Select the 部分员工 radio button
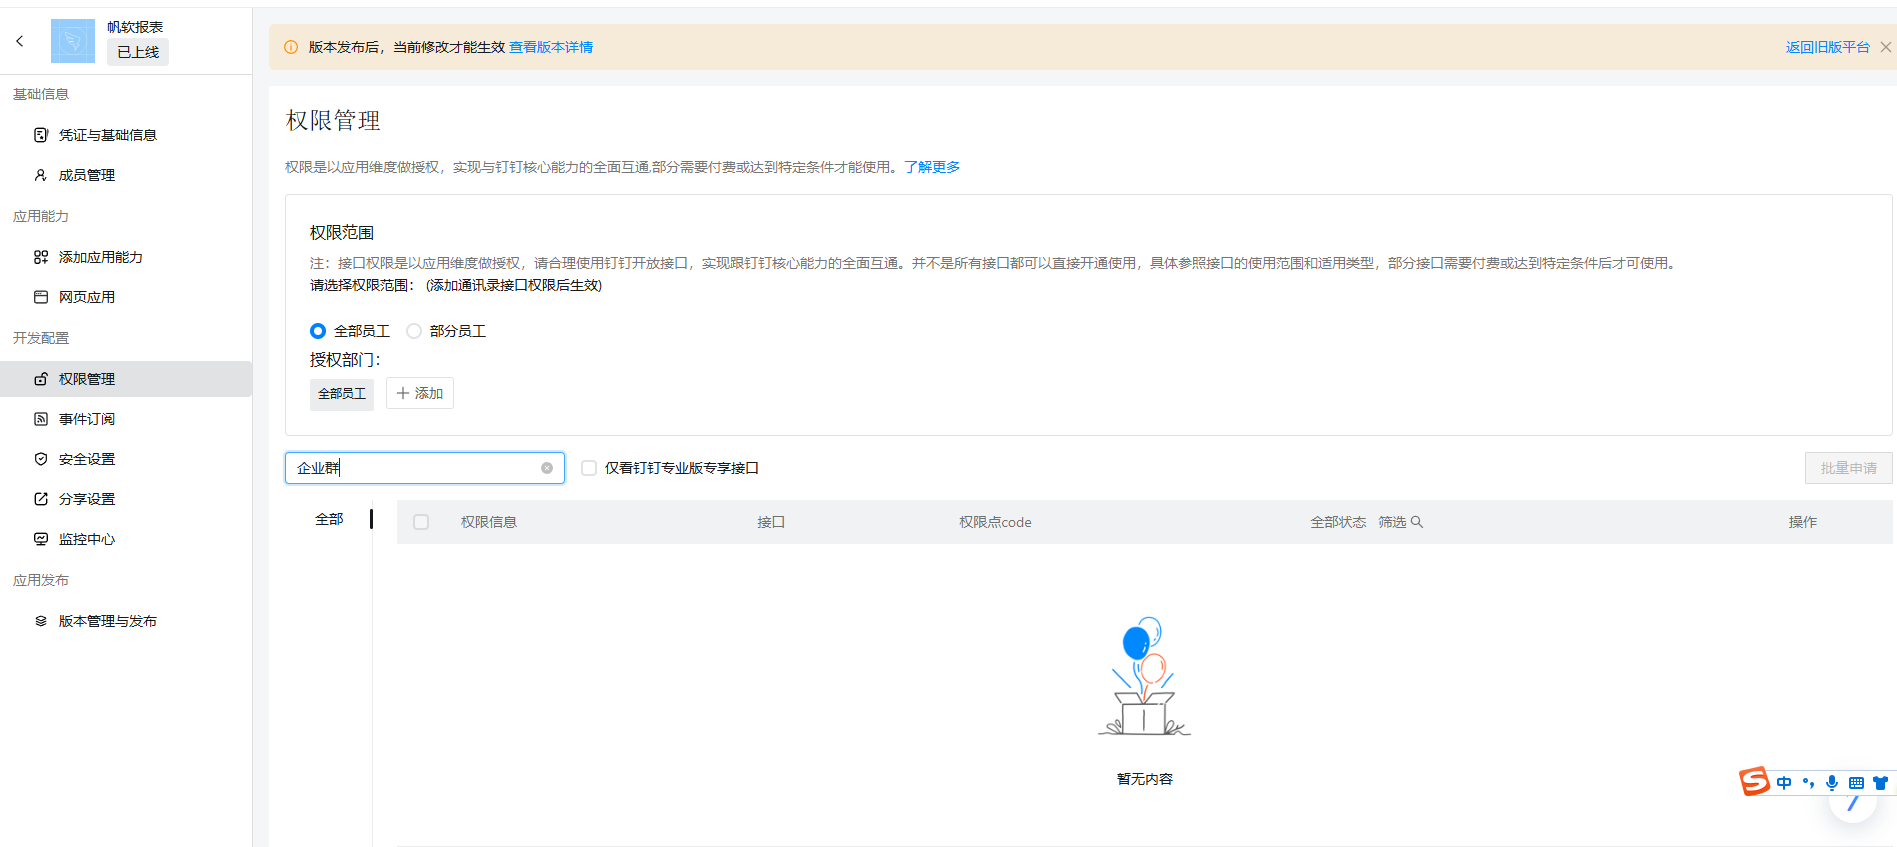 pyautogui.click(x=414, y=331)
